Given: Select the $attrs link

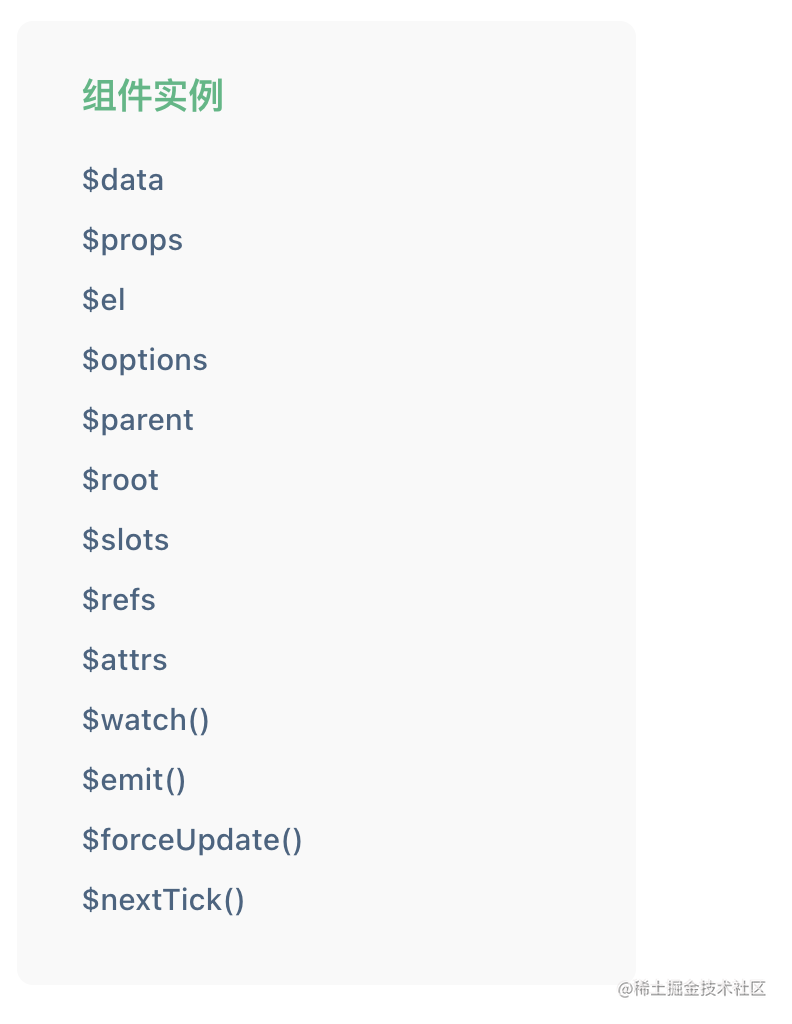Looking at the screenshot, I should (x=125, y=660).
